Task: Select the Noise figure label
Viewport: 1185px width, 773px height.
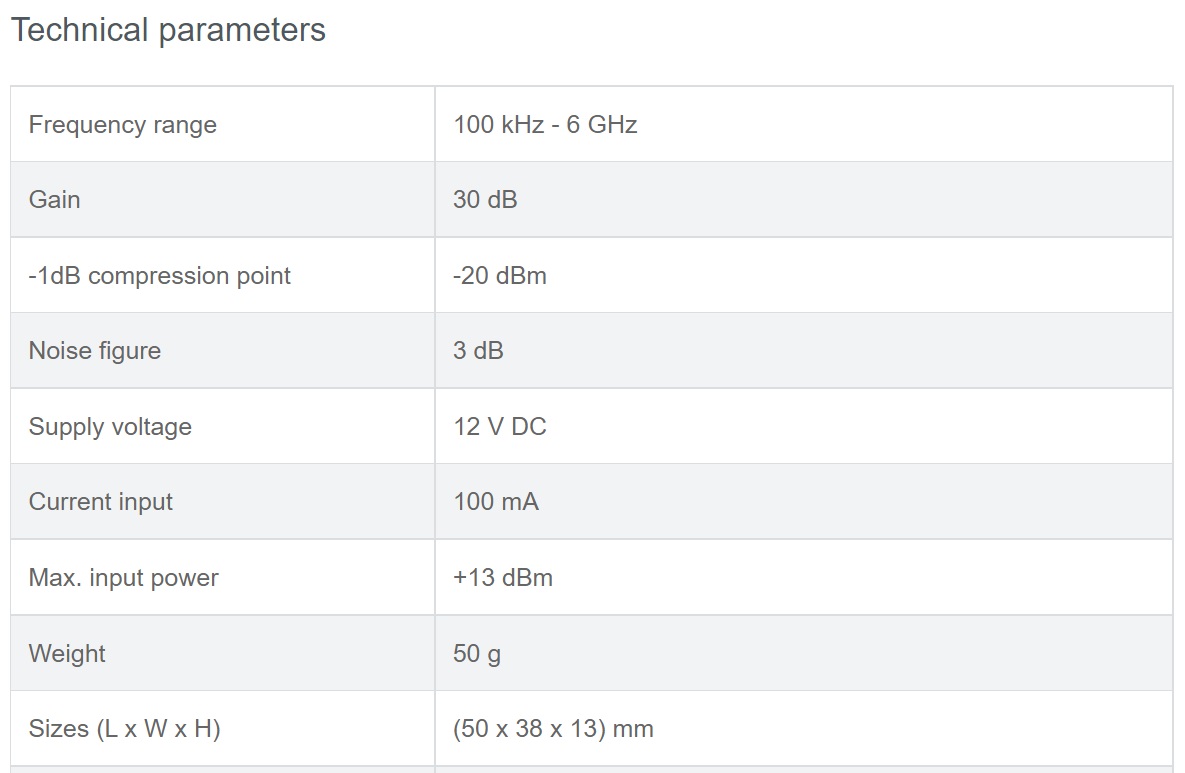Action: coord(95,351)
